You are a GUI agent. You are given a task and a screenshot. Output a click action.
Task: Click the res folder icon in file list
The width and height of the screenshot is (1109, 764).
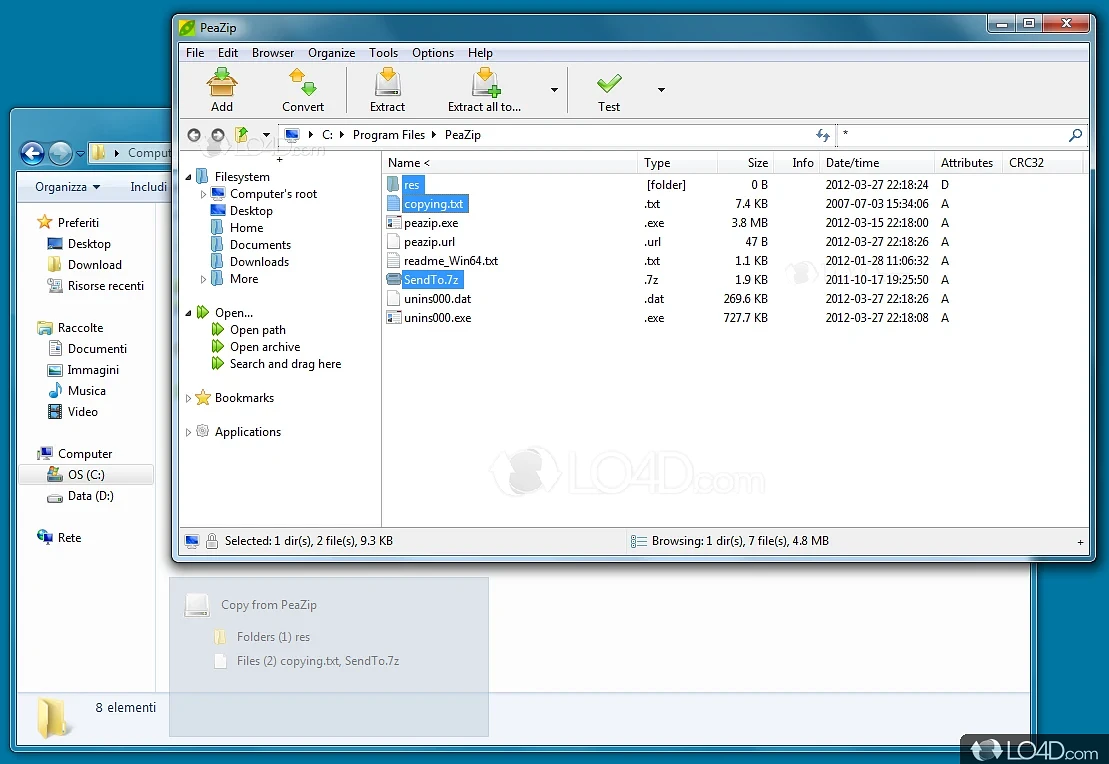tap(394, 185)
